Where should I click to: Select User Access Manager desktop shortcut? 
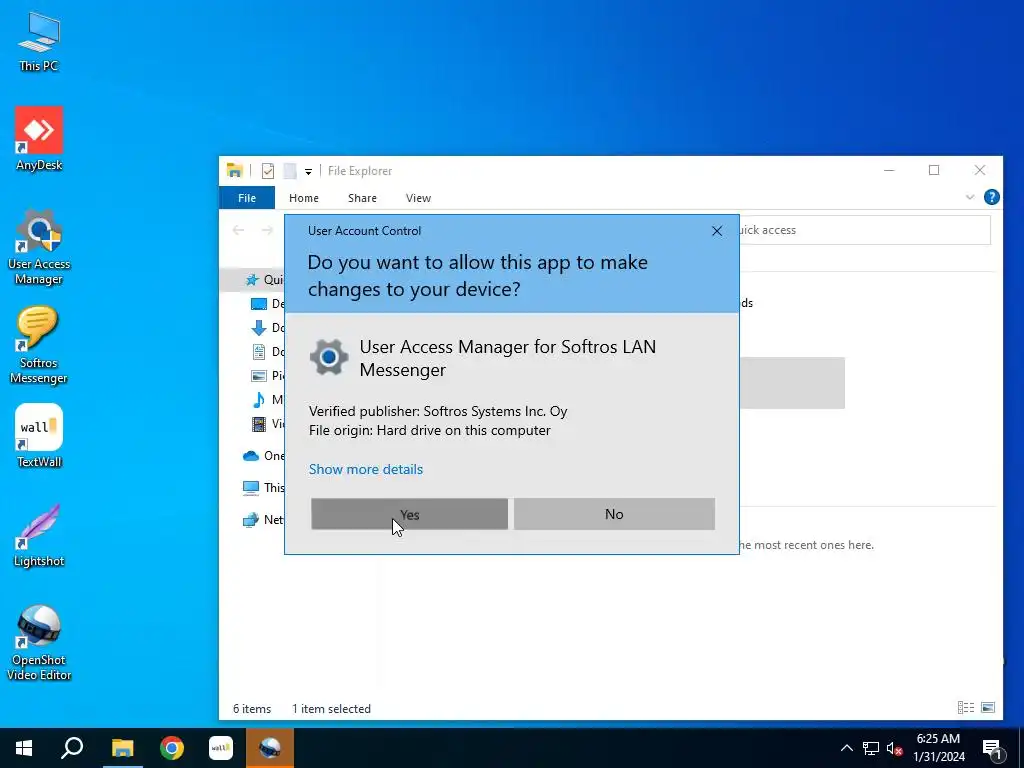pos(39,247)
